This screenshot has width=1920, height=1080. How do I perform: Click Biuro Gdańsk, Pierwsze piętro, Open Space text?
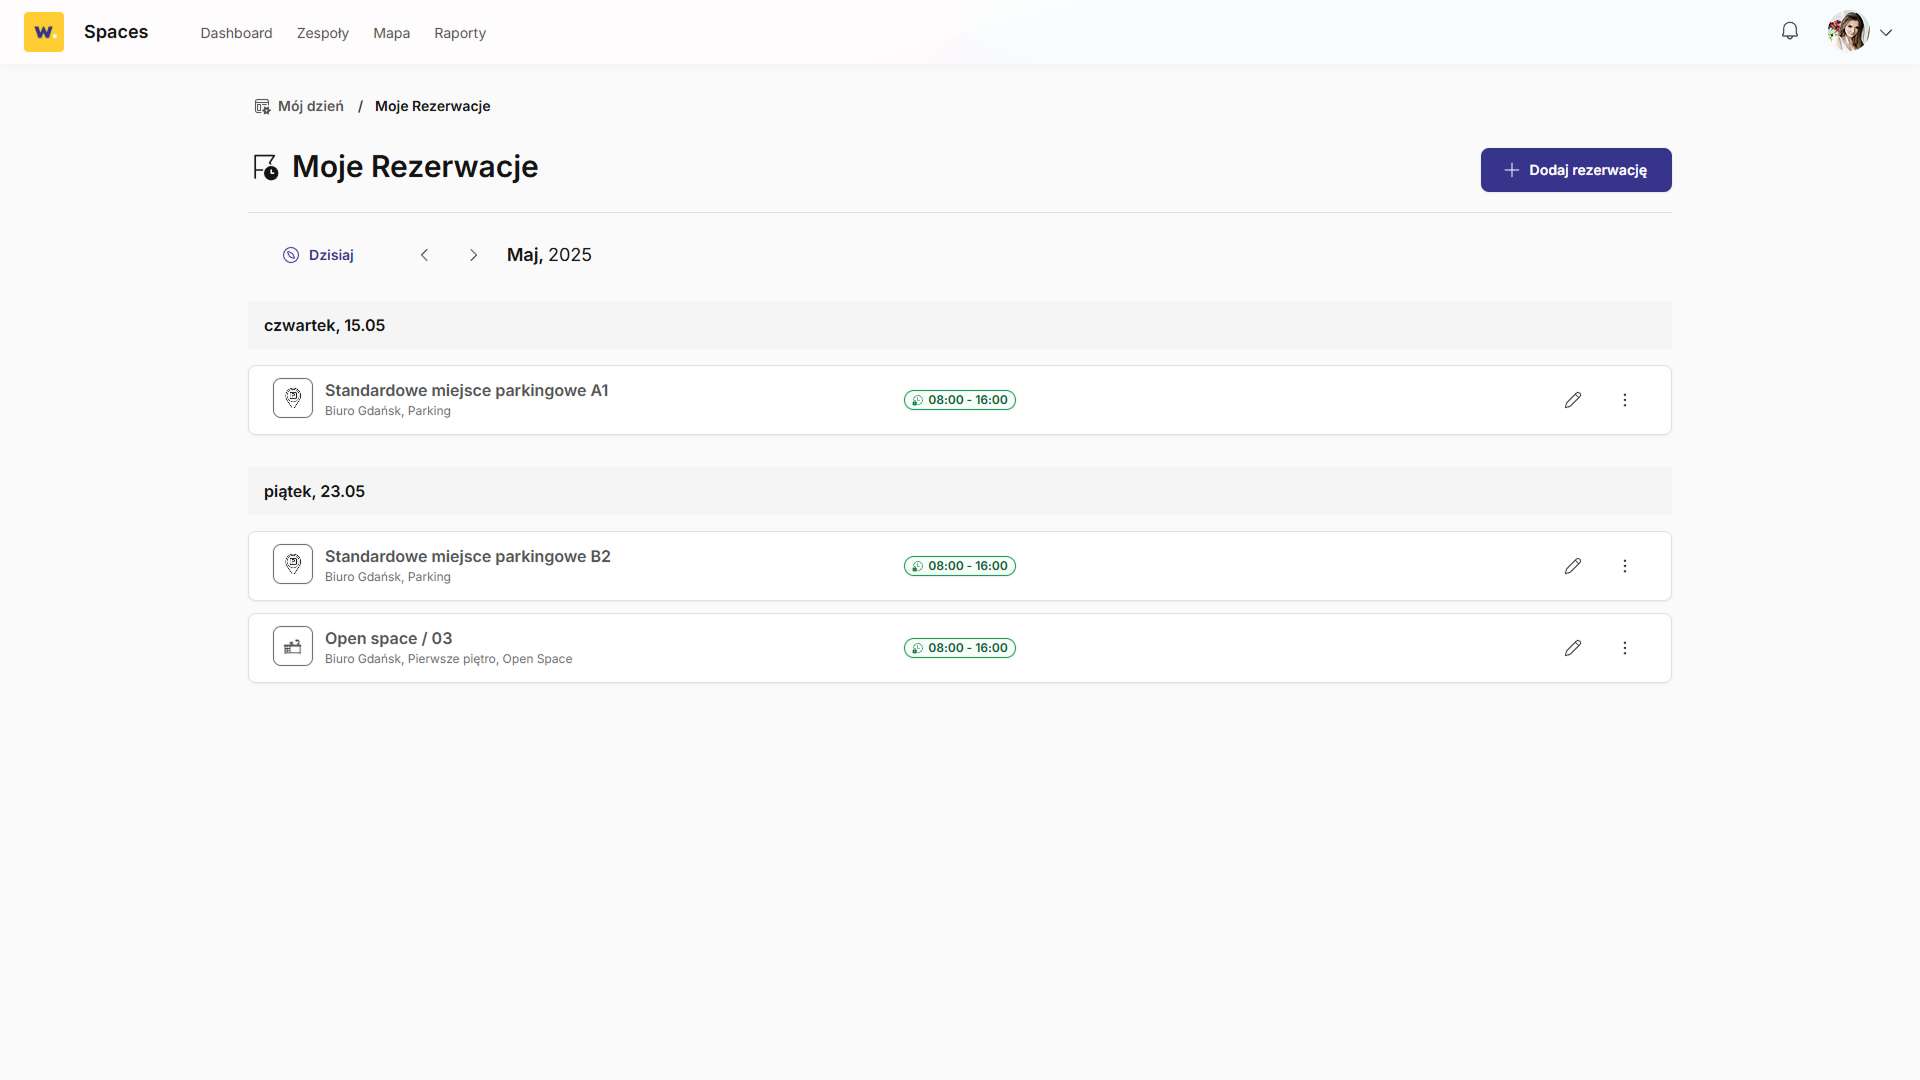(448, 659)
